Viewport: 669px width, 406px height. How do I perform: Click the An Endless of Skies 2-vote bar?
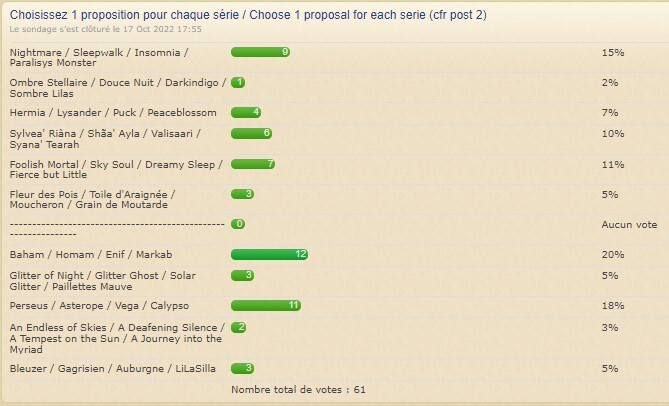pos(239,327)
